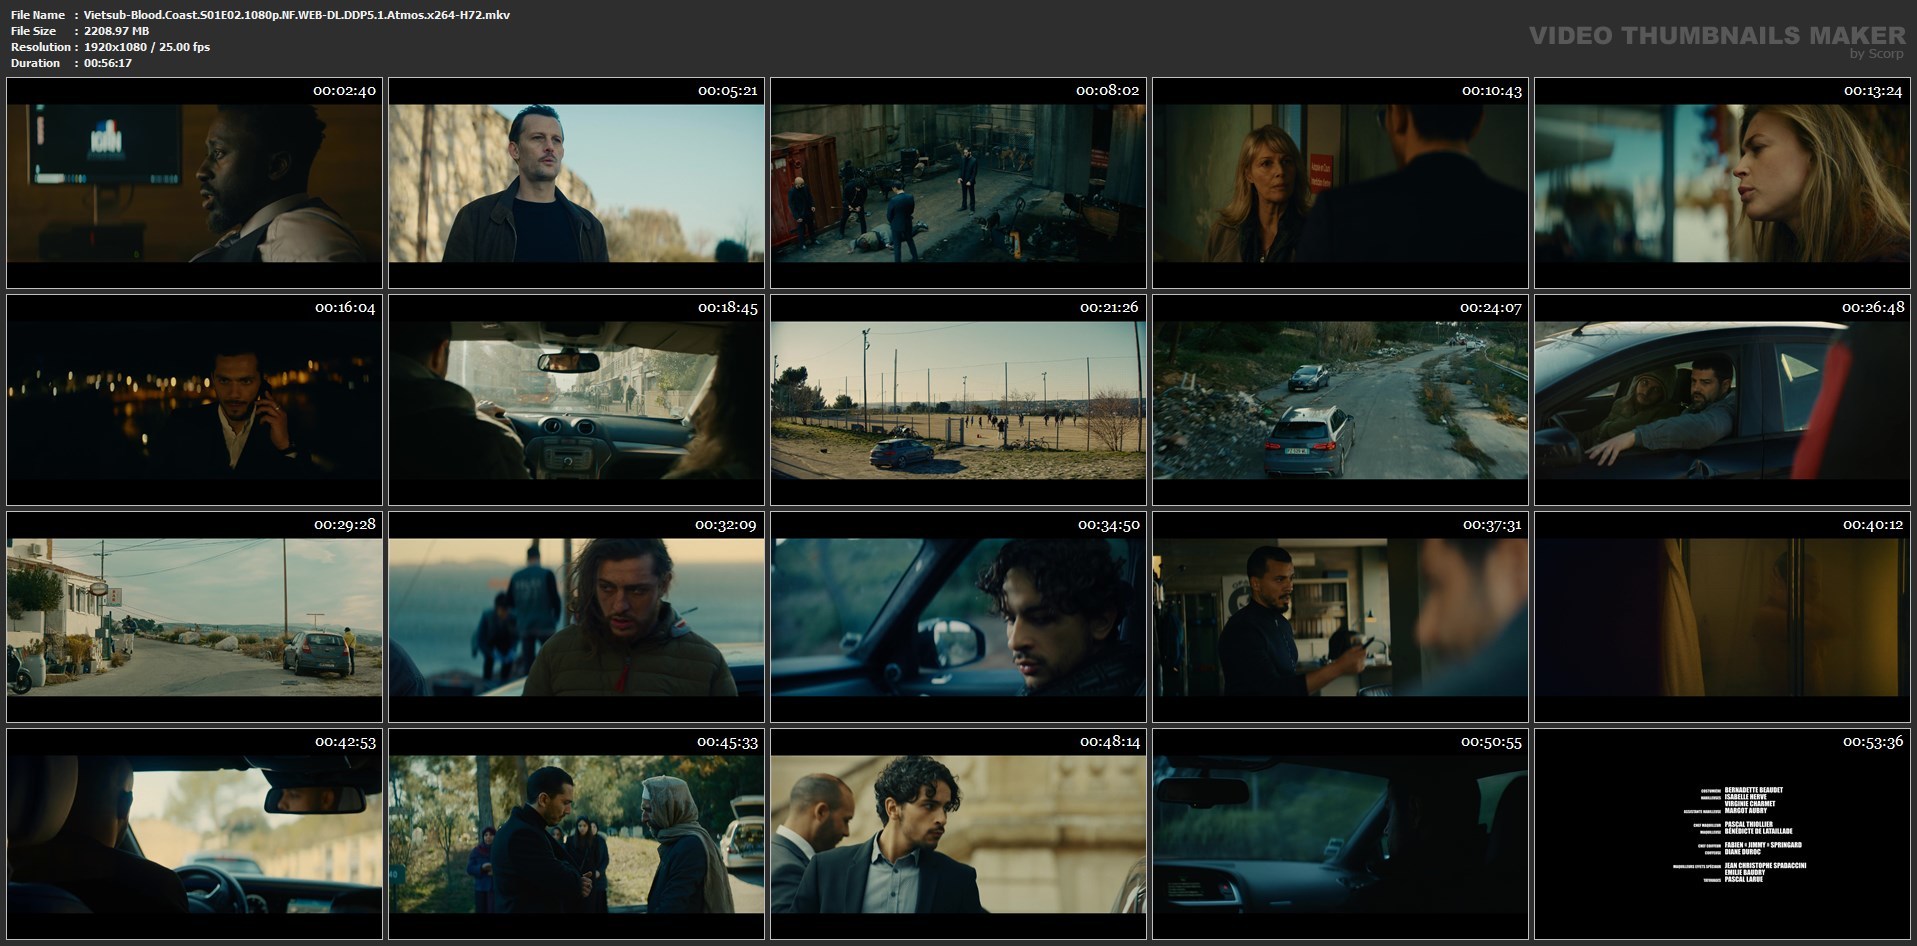
Task: Click the thumbnail at 00:32:09
Action: (576, 617)
